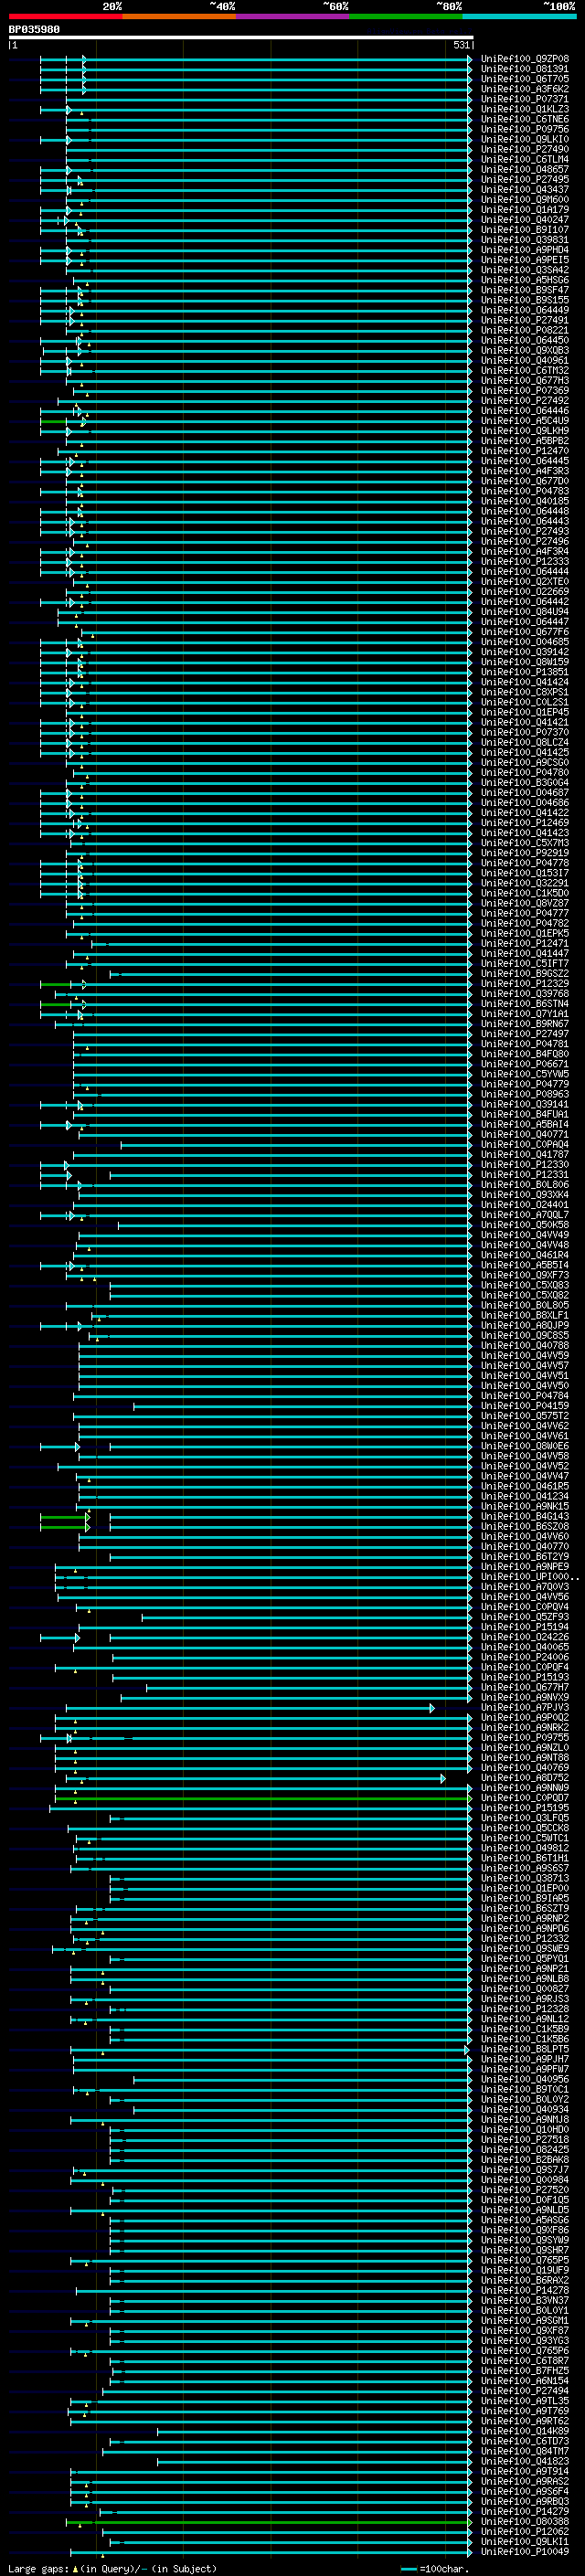
Task: Click the UniRef100_Q40247 label
Action: 525,220
